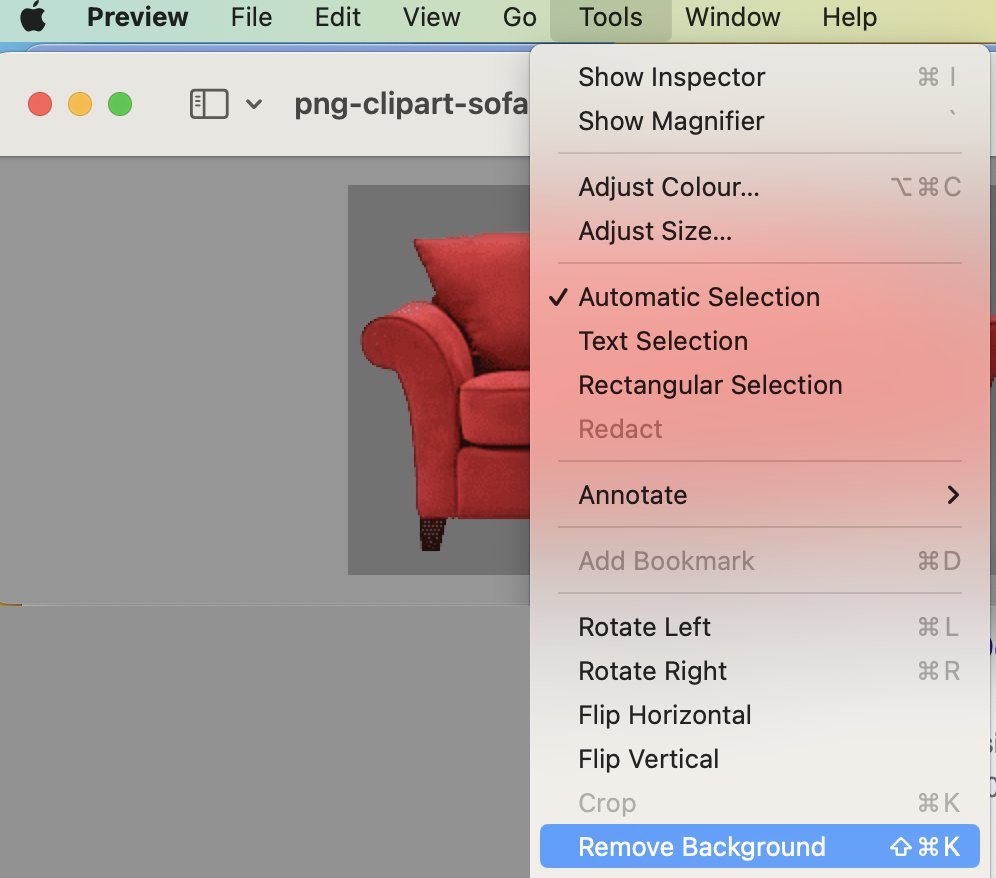Open the View menu
The height and width of the screenshot is (878, 996).
(x=431, y=17)
